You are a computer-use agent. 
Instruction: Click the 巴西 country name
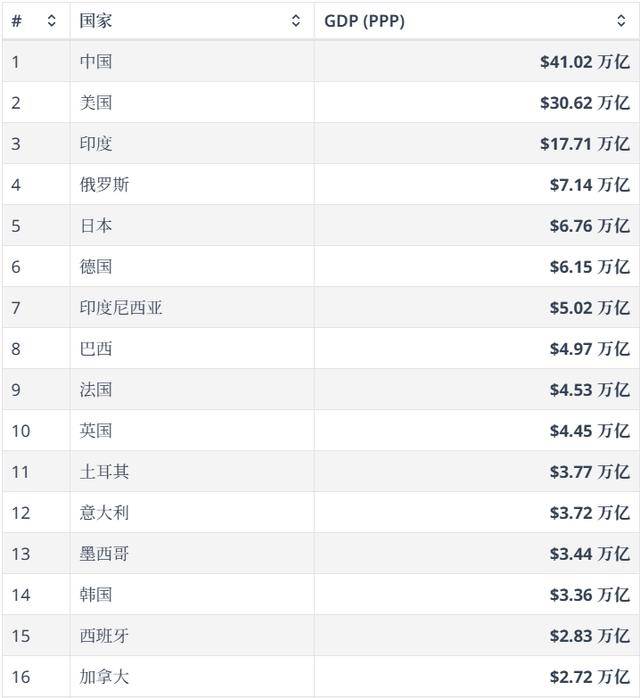(96, 349)
